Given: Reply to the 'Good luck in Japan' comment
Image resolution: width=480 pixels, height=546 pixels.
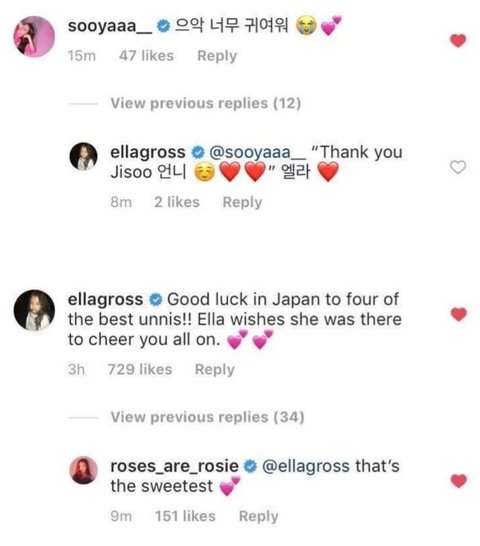Looking at the screenshot, I should click(x=215, y=369).
